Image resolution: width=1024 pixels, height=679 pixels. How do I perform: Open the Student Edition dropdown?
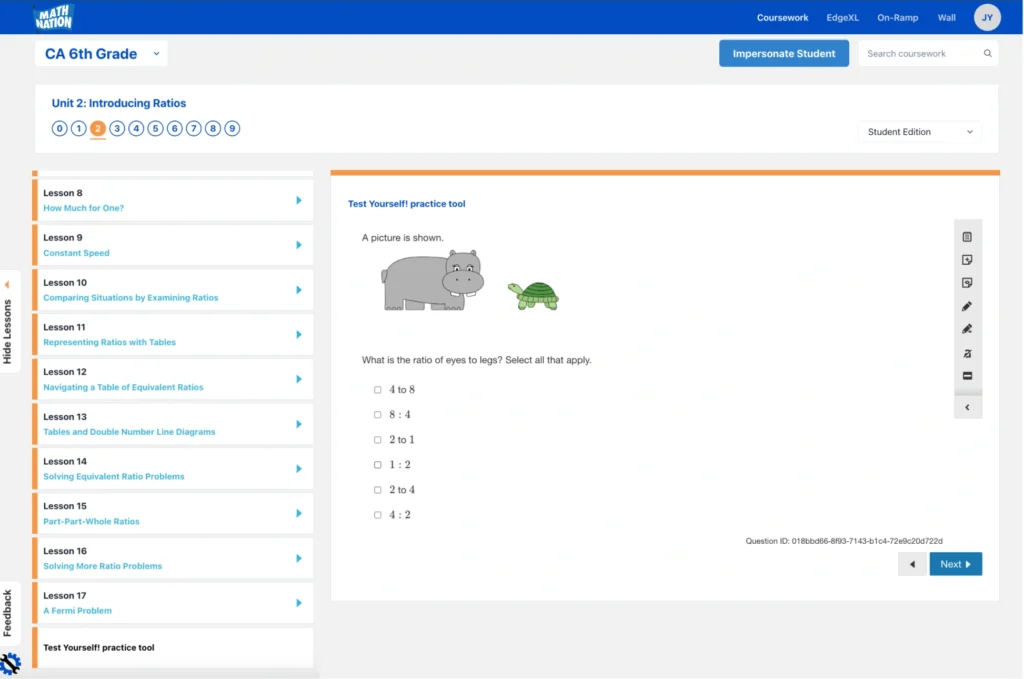coord(919,132)
